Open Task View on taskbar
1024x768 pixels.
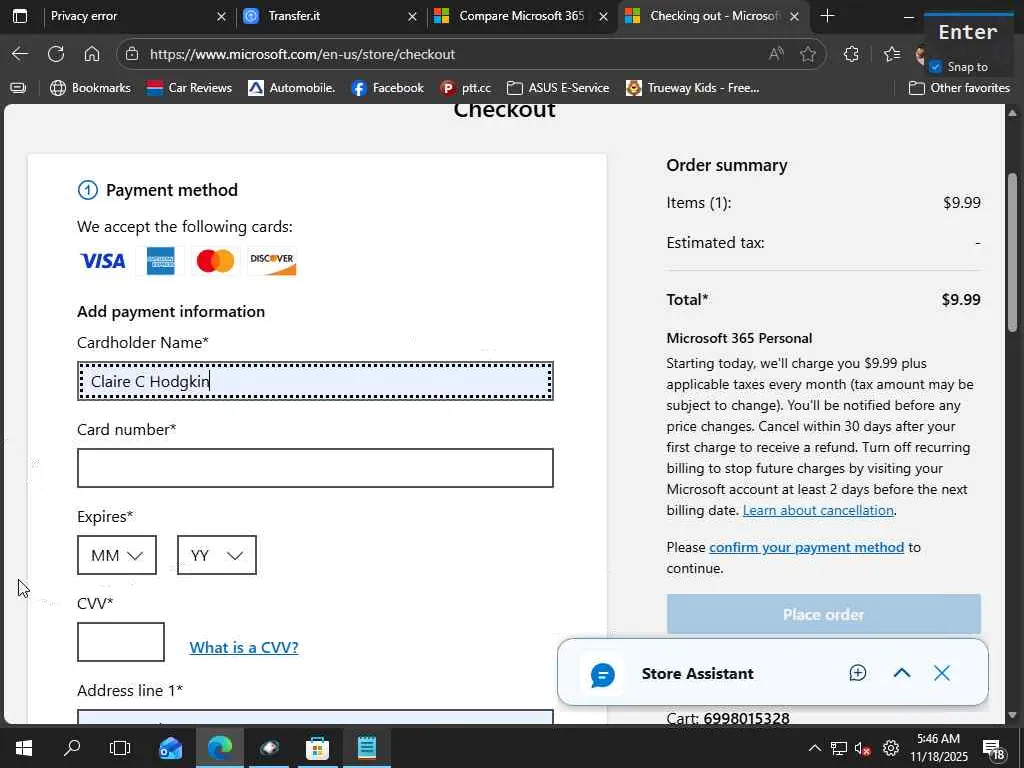click(x=120, y=748)
